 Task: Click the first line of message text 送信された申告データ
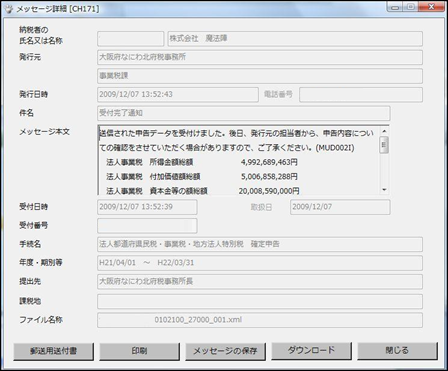coord(237,133)
